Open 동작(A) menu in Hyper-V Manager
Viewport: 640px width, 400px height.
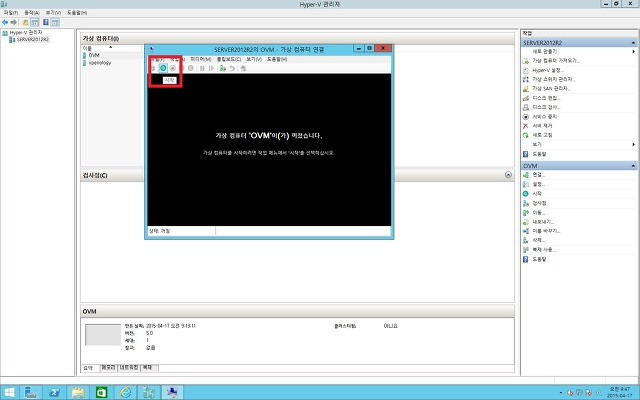tap(32, 13)
